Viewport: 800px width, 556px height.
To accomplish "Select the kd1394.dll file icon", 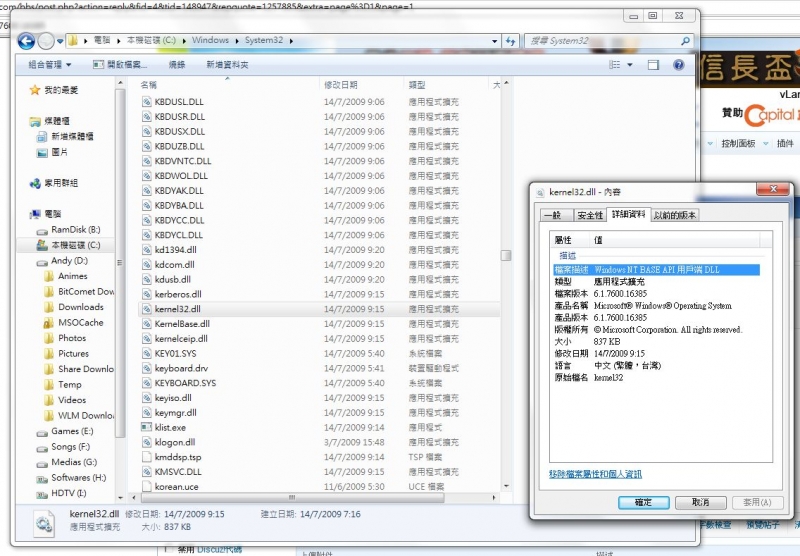I will (x=146, y=249).
